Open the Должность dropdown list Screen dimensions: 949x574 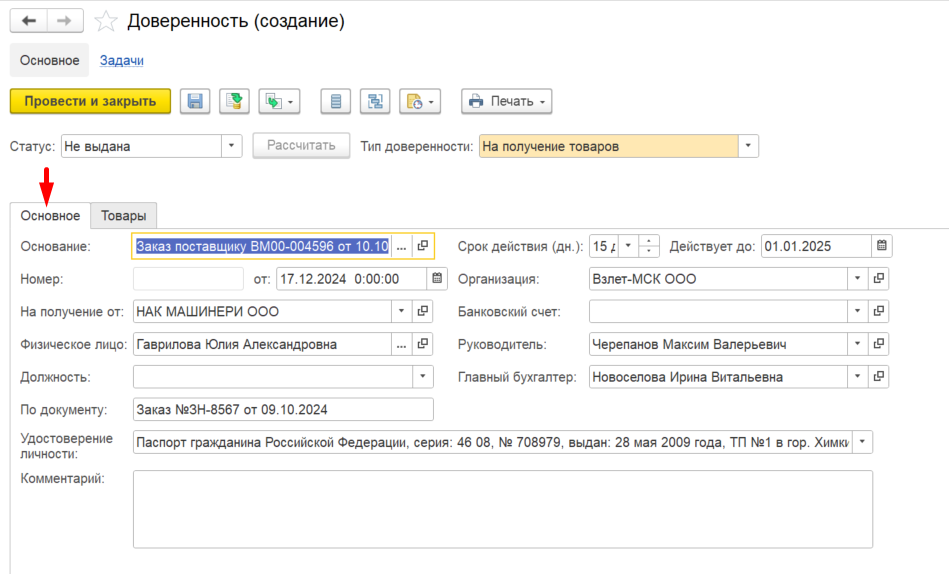[x=422, y=377]
